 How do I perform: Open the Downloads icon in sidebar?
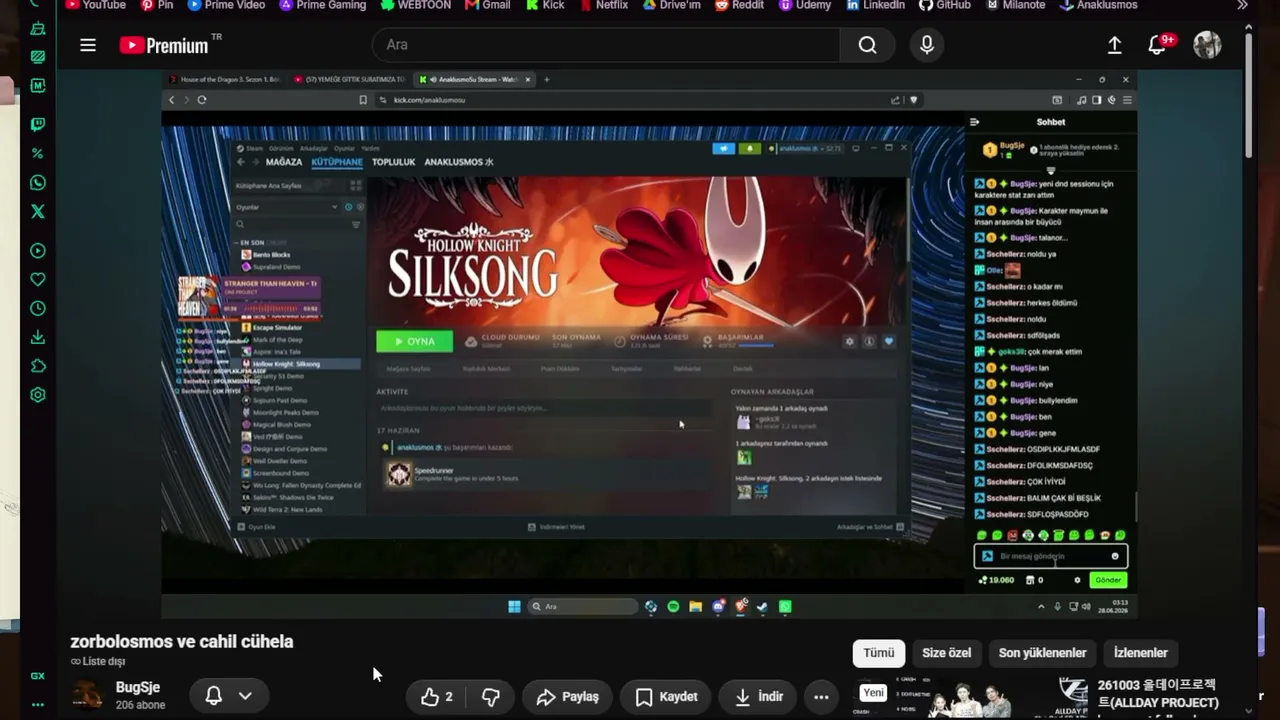(x=38, y=337)
